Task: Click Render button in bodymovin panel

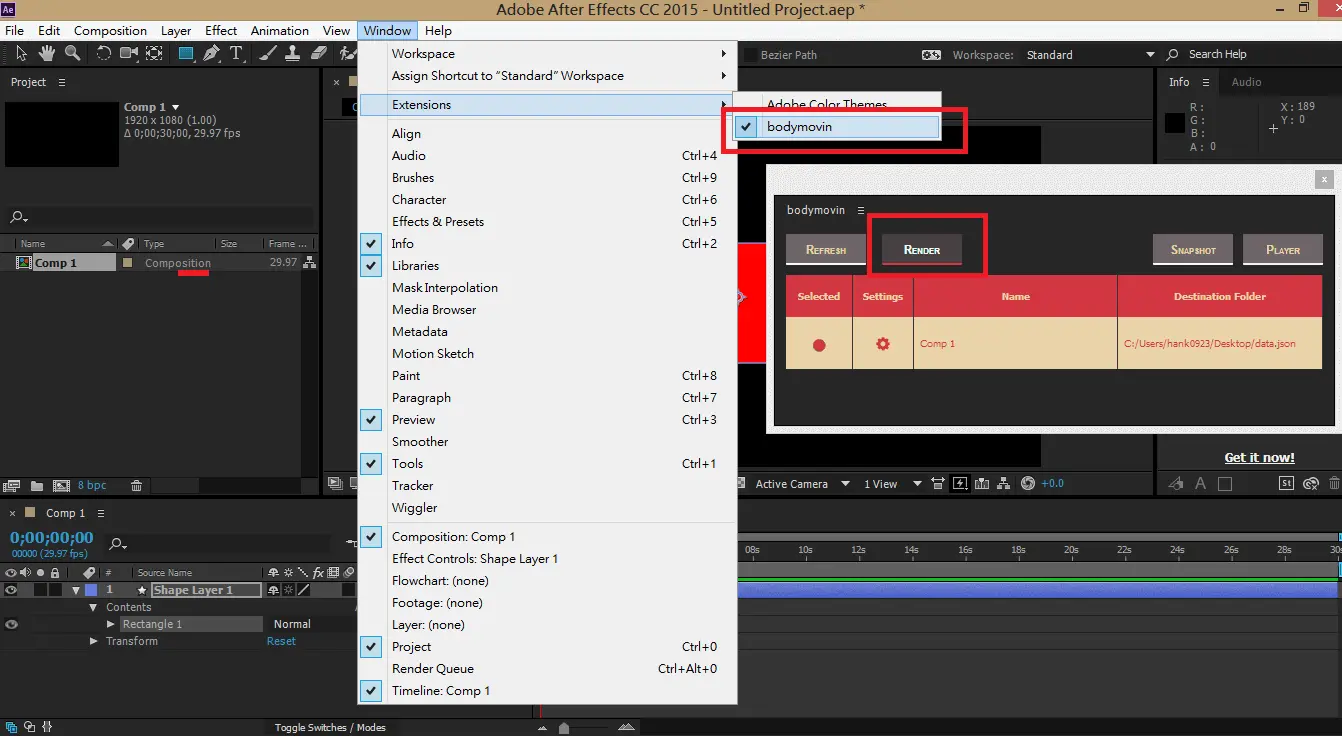Action: (922, 250)
